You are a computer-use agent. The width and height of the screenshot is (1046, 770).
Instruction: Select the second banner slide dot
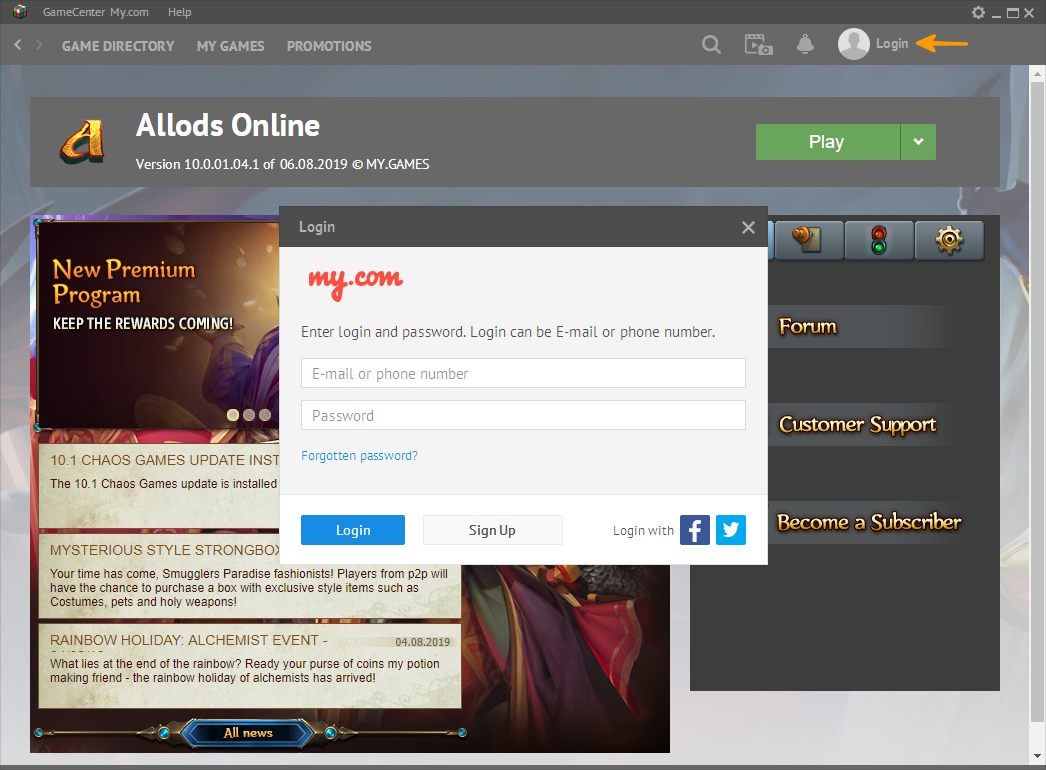pyautogui.click(x=249, y=415)
